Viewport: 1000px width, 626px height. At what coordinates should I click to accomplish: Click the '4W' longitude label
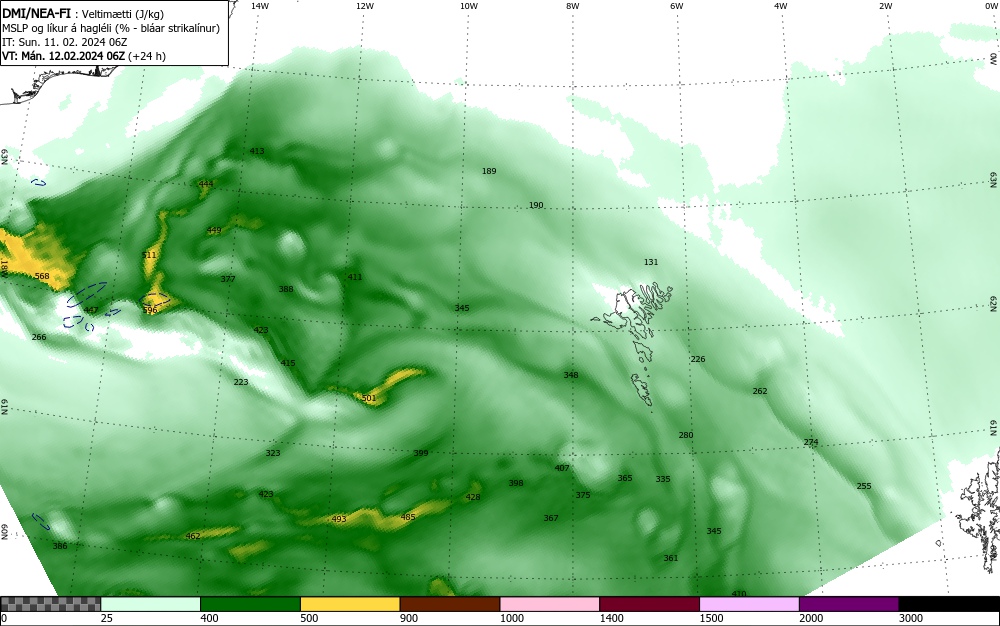(x=781, y=6)
